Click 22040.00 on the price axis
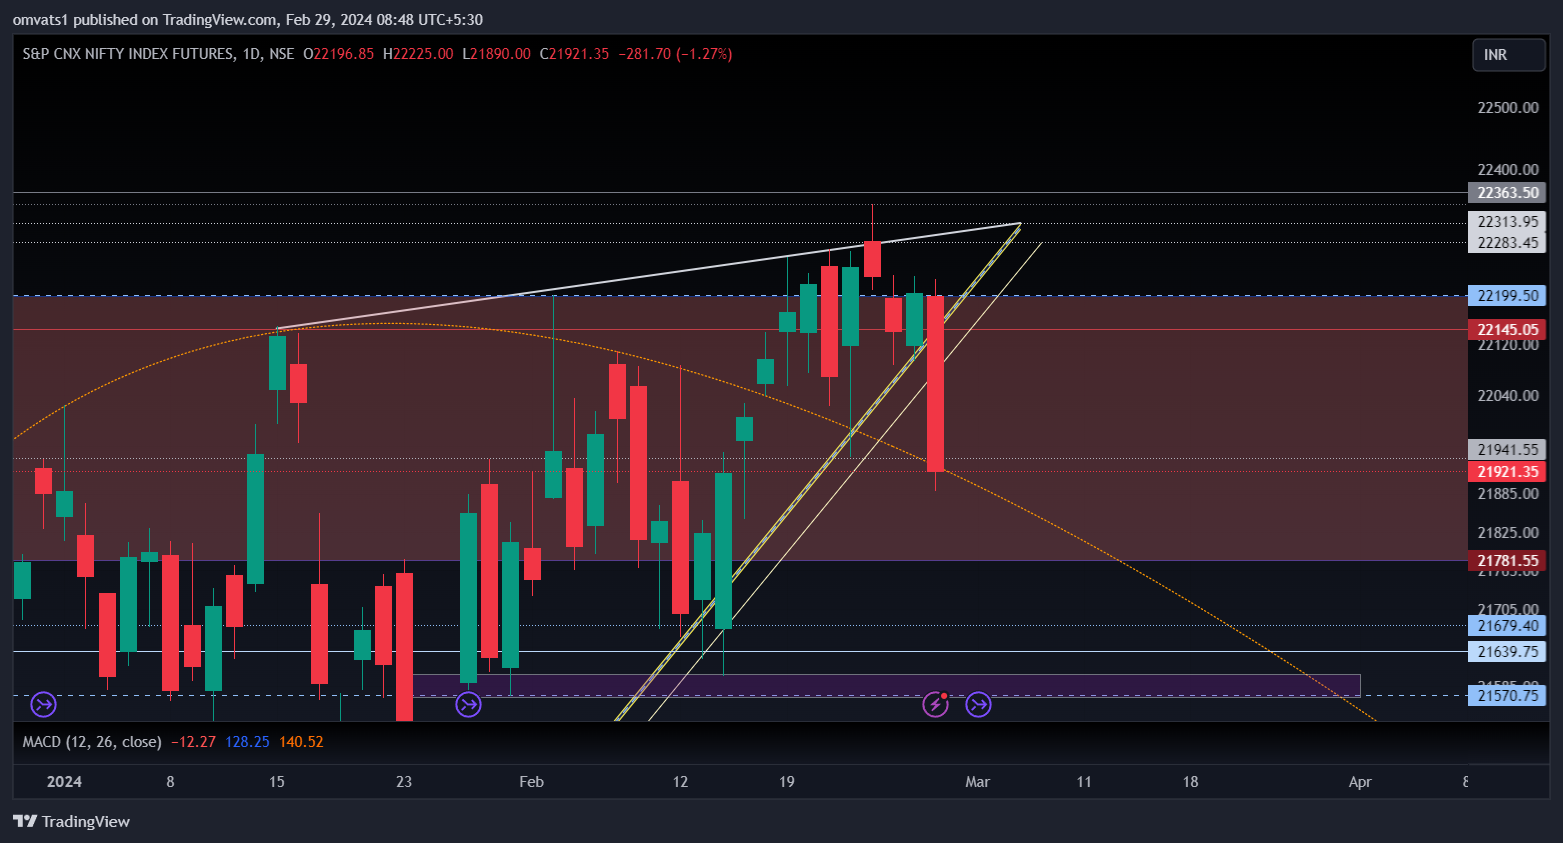This screenshot has width=1563, height=843. (1508, 396)
